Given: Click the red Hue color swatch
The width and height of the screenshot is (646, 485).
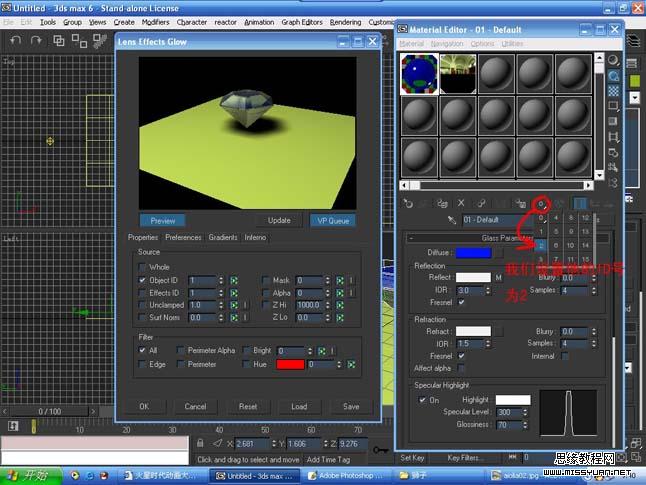Looking at the screenshot, I should coord(290,365).
